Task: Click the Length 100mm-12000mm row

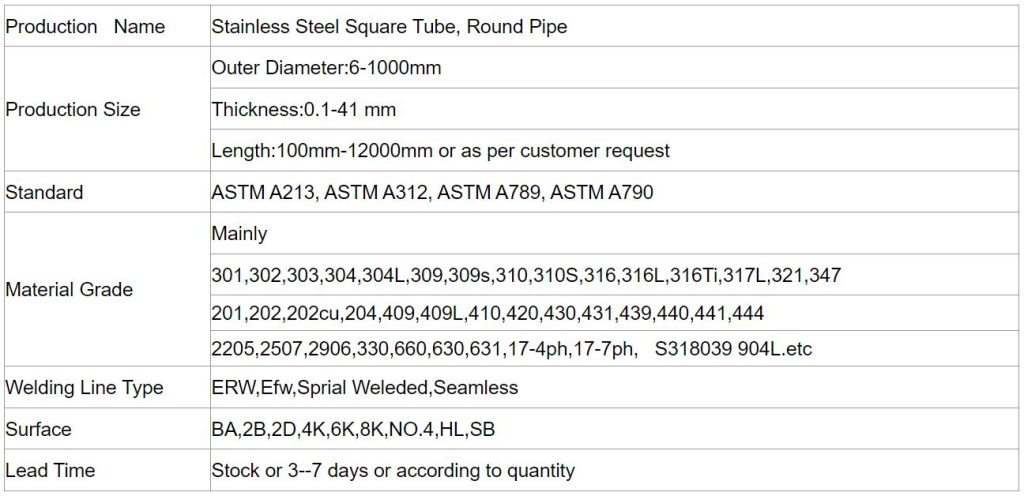Action: click(440, 151)
